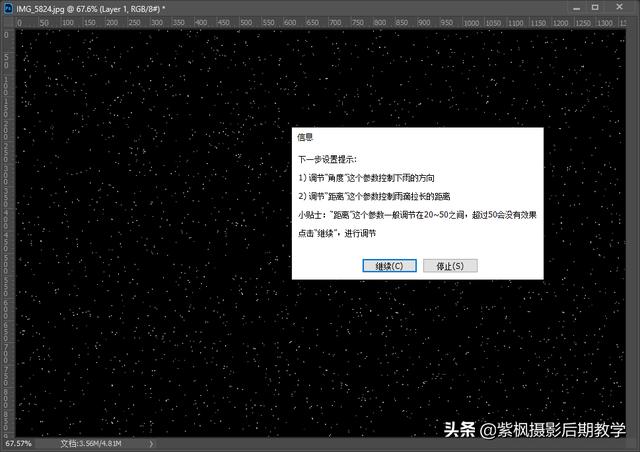The width and height of the screenshot is (640, 452).
Task: Click the 67.57% zoom level field
Action: pos(18,442)
